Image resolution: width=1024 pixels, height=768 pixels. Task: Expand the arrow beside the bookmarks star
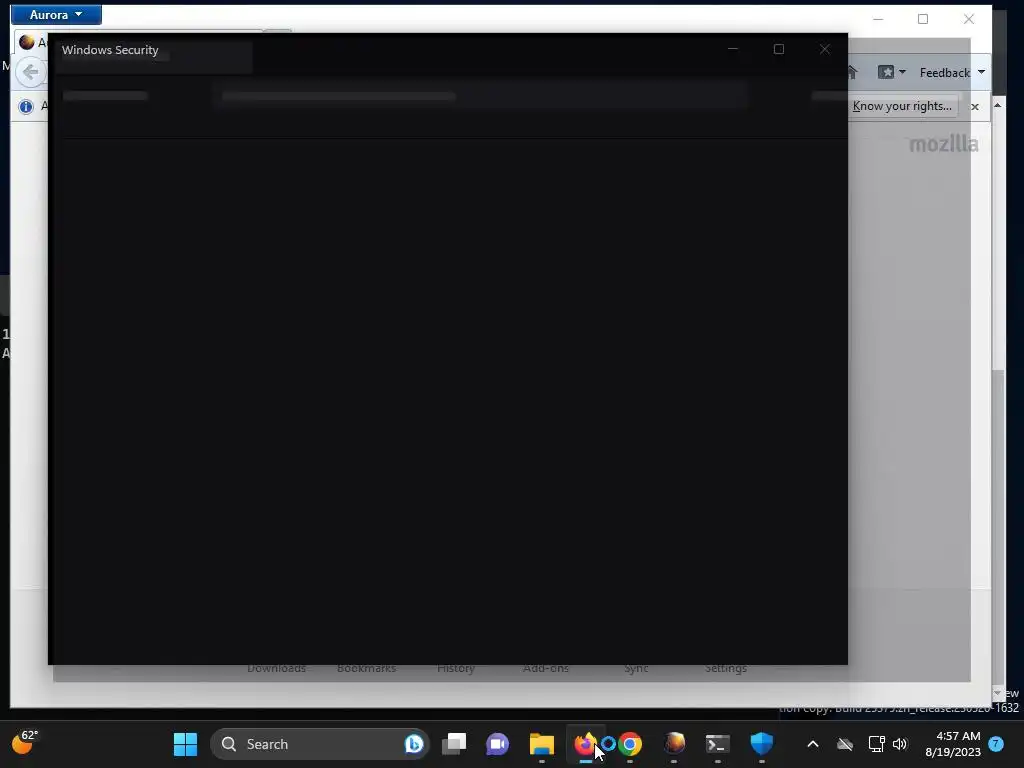(x=902, y=72)
